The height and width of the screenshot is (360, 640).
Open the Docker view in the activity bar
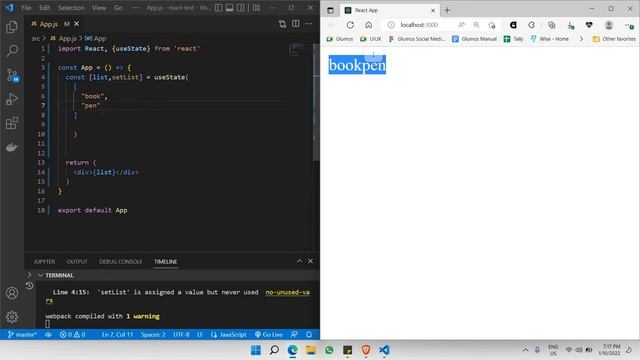click(12, 147)
